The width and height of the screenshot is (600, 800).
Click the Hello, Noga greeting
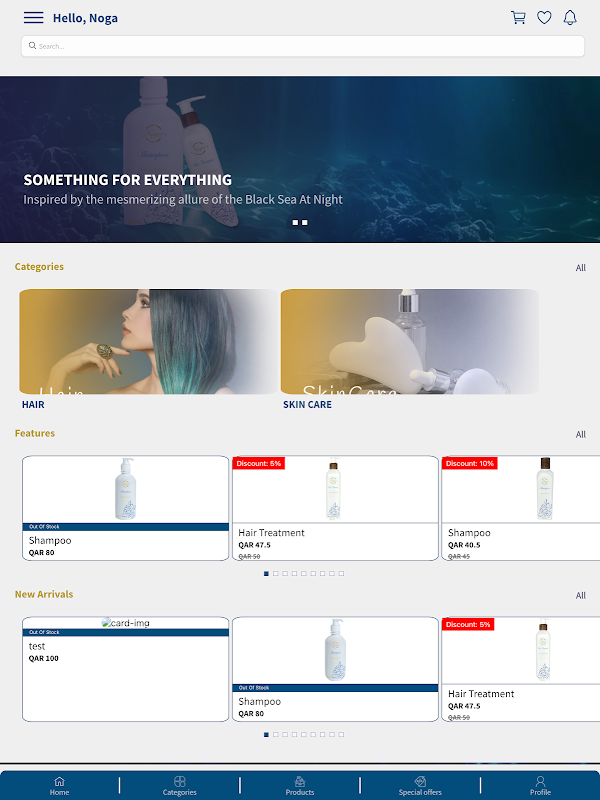click(x=85, y=18)
